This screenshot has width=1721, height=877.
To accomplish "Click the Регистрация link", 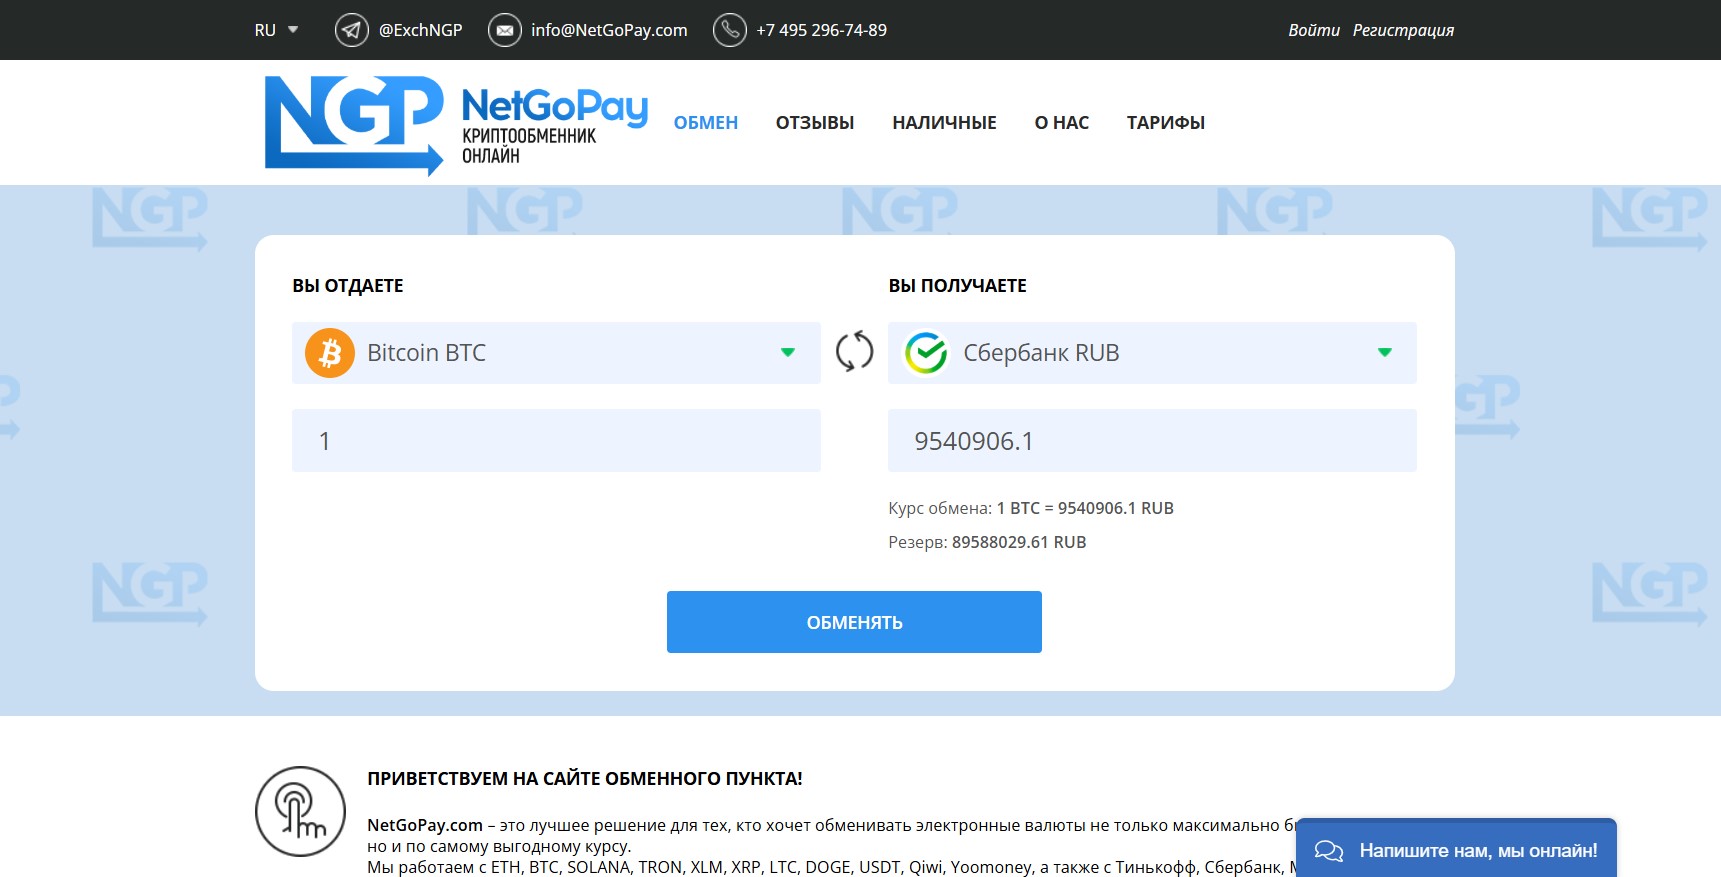I will 1403,30.
